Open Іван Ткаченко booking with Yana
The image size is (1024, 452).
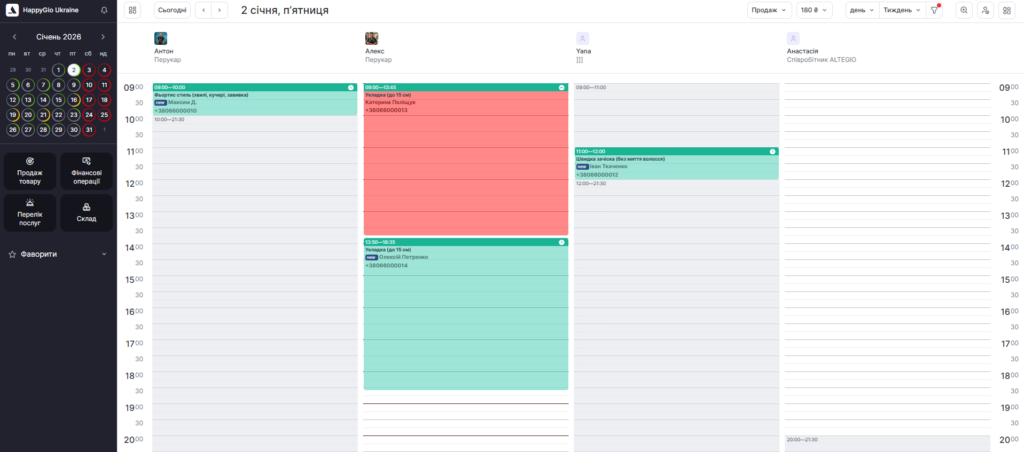point(677,163)
